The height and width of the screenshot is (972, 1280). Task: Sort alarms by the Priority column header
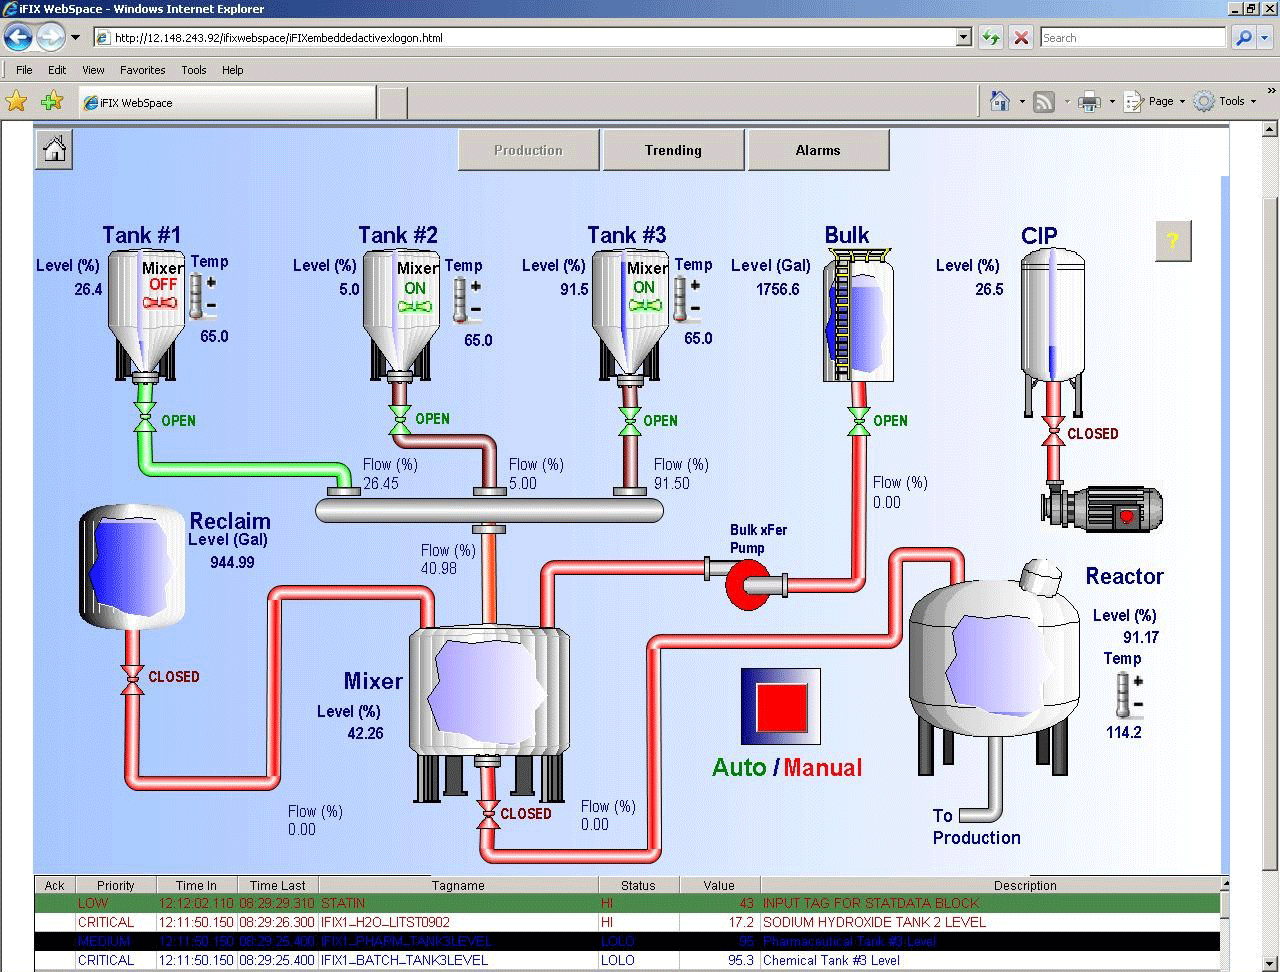[x=115, y=885]
